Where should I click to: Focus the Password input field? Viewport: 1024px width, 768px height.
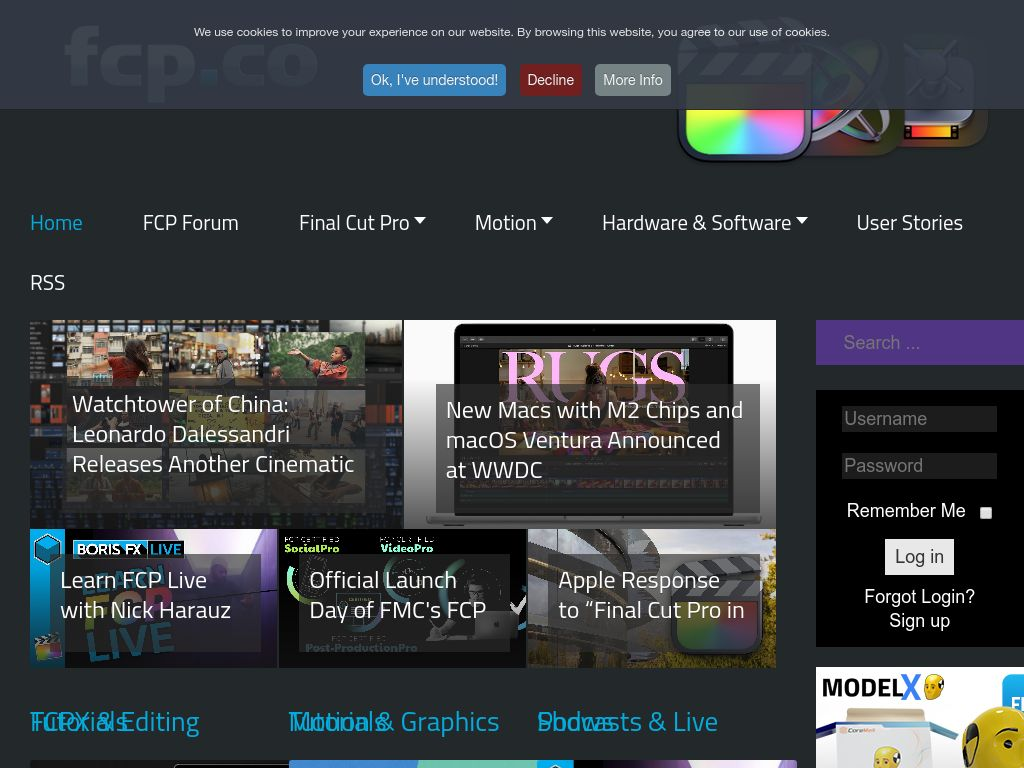(919, 466)
